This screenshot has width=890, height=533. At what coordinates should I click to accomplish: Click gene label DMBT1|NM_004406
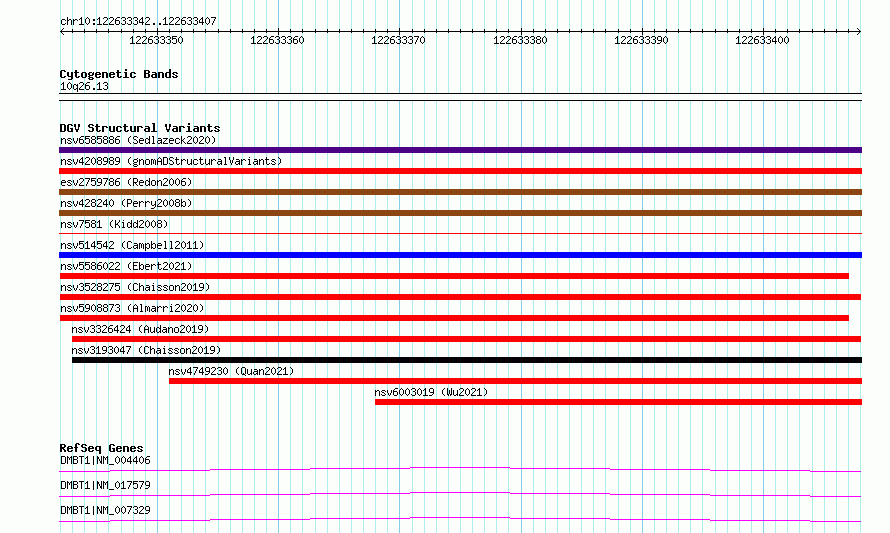(x=105, y=460)
